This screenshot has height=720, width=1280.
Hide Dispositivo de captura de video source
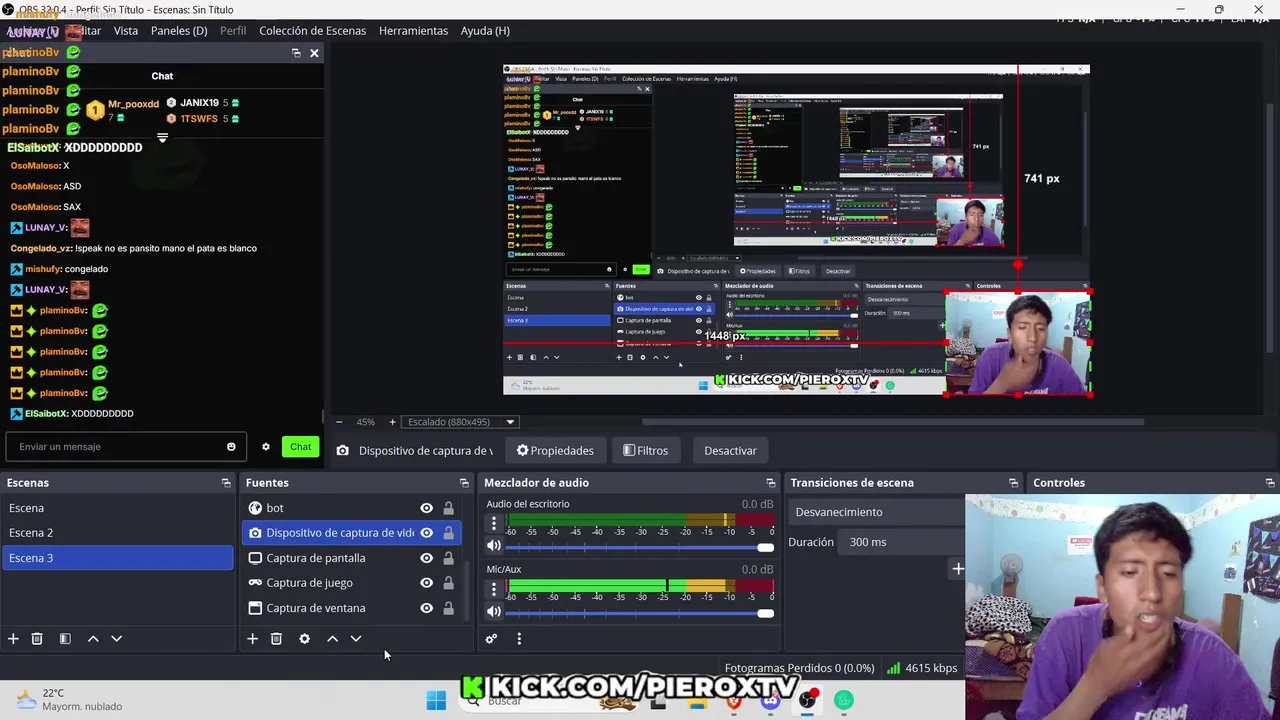(427, 533)
